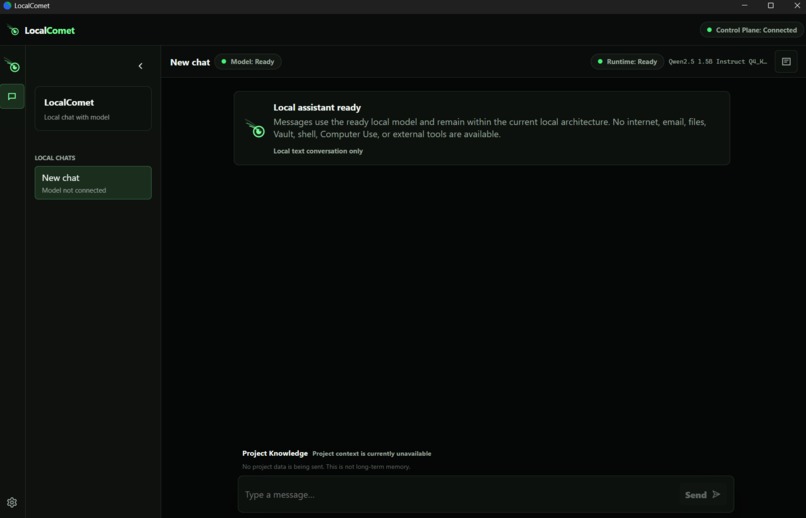Click the Local assistant ready heading

(x=317, y=107)
